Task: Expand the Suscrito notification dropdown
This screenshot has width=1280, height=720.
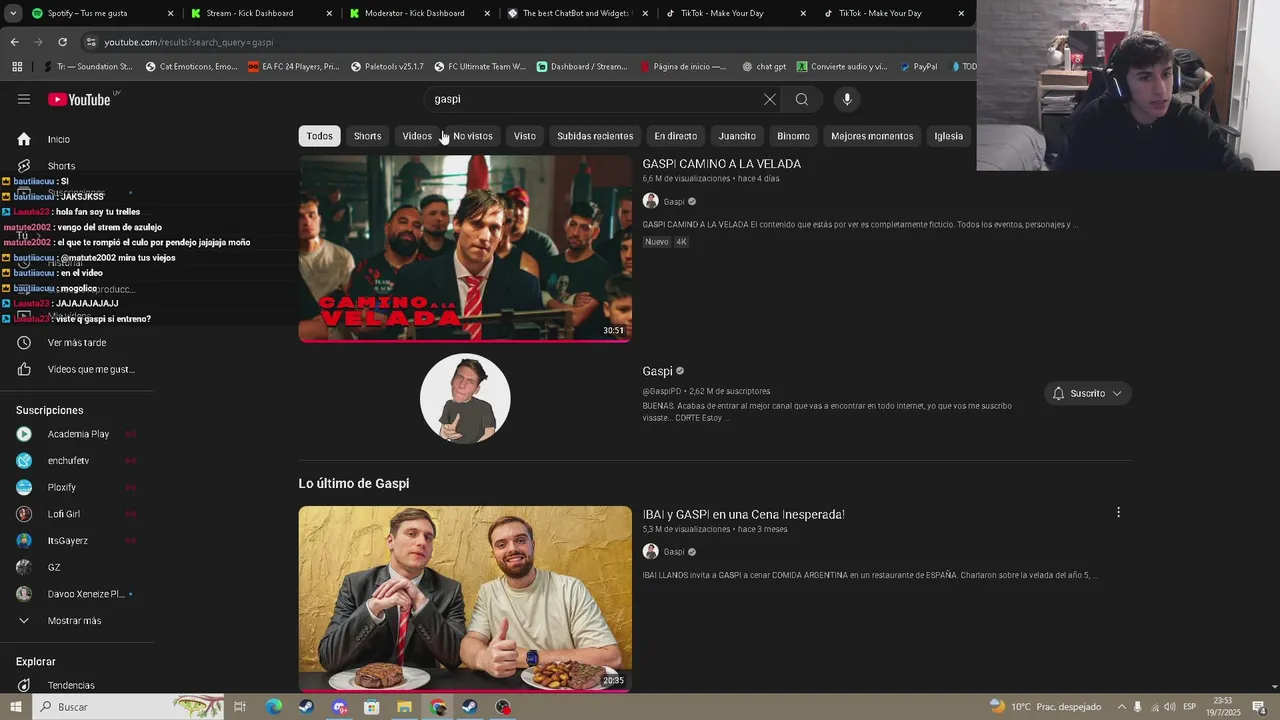Action: (1087, 393)
